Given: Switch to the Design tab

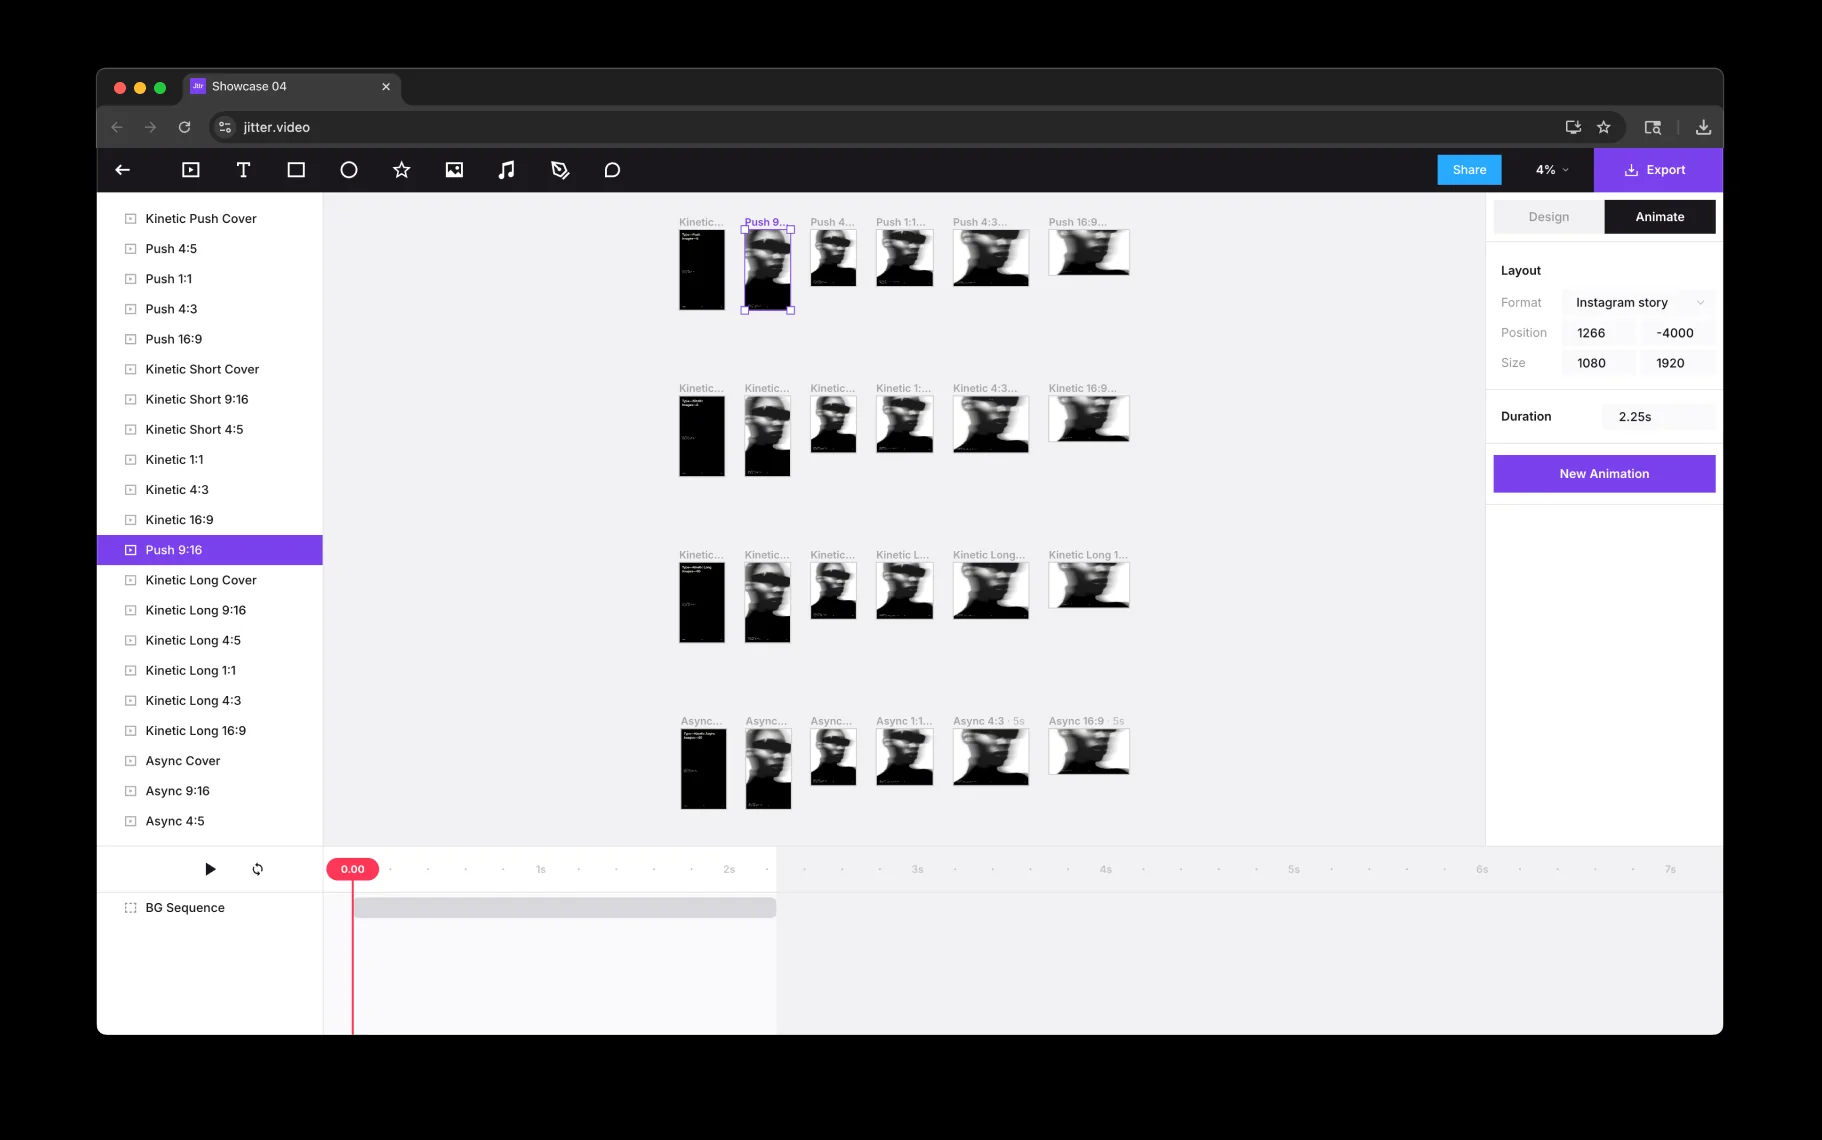Looking at the screenshot, I should (1548, 217).
